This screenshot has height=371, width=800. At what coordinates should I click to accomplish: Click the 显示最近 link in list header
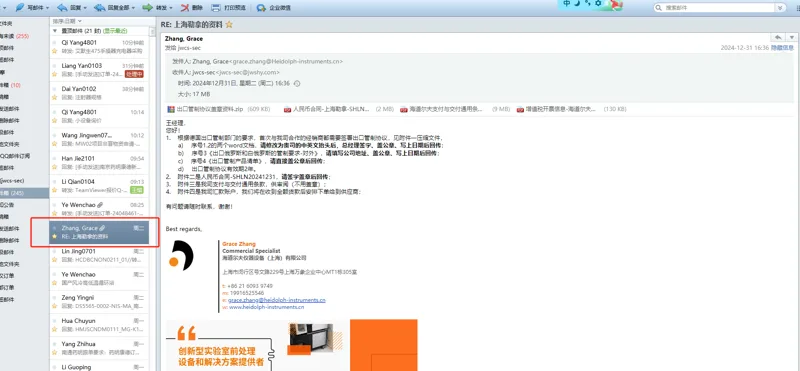coord(115,31)
